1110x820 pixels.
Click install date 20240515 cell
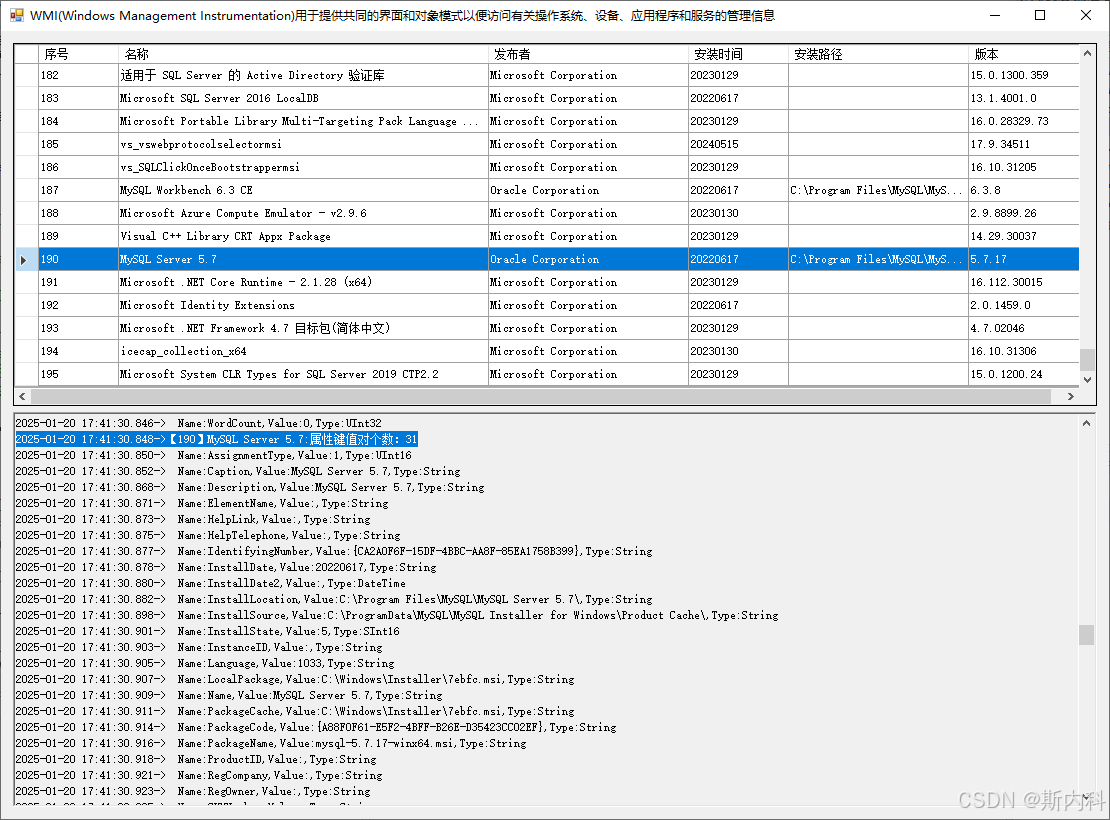738,144
